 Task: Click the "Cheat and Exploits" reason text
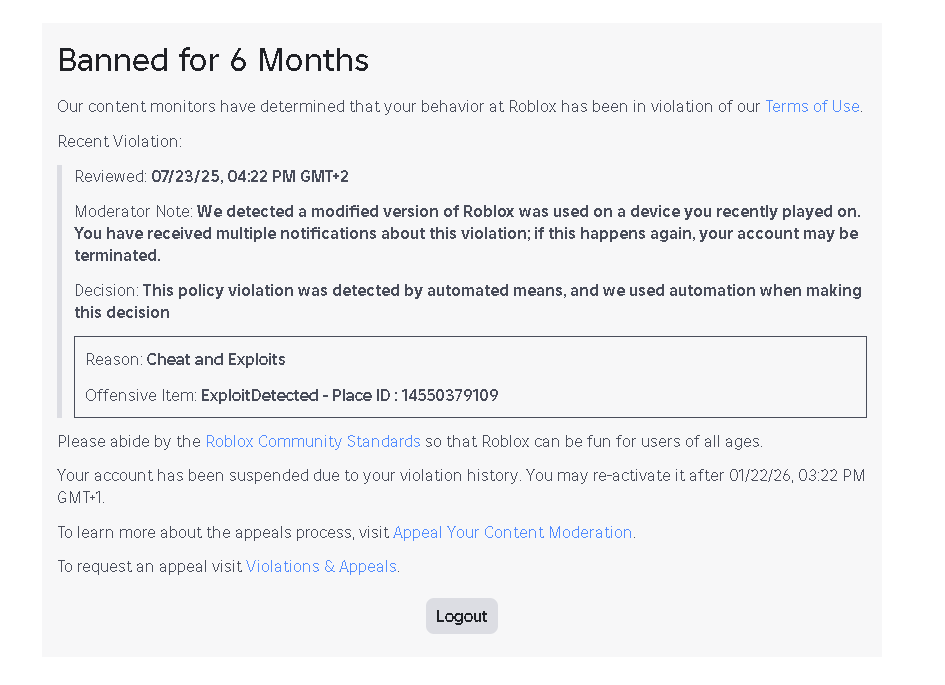coord(215,359)
